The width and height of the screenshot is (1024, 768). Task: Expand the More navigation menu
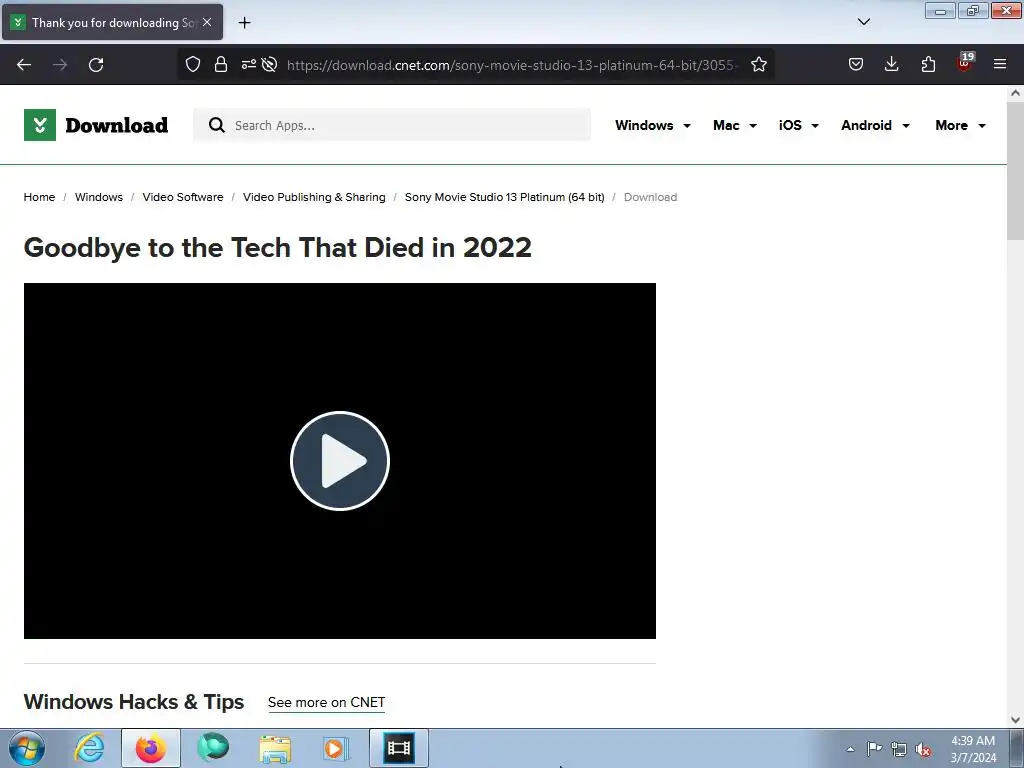(x=960, y=125)
